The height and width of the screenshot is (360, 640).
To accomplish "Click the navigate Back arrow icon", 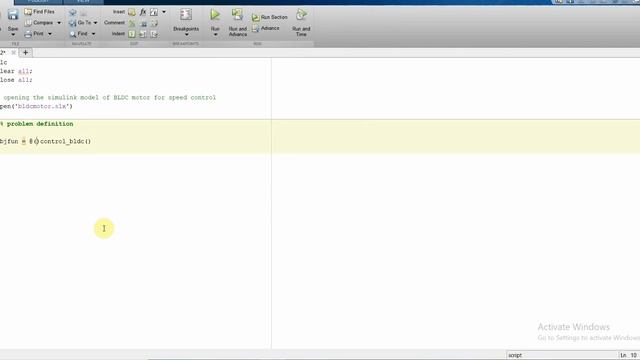I will (x=73, y=13).
